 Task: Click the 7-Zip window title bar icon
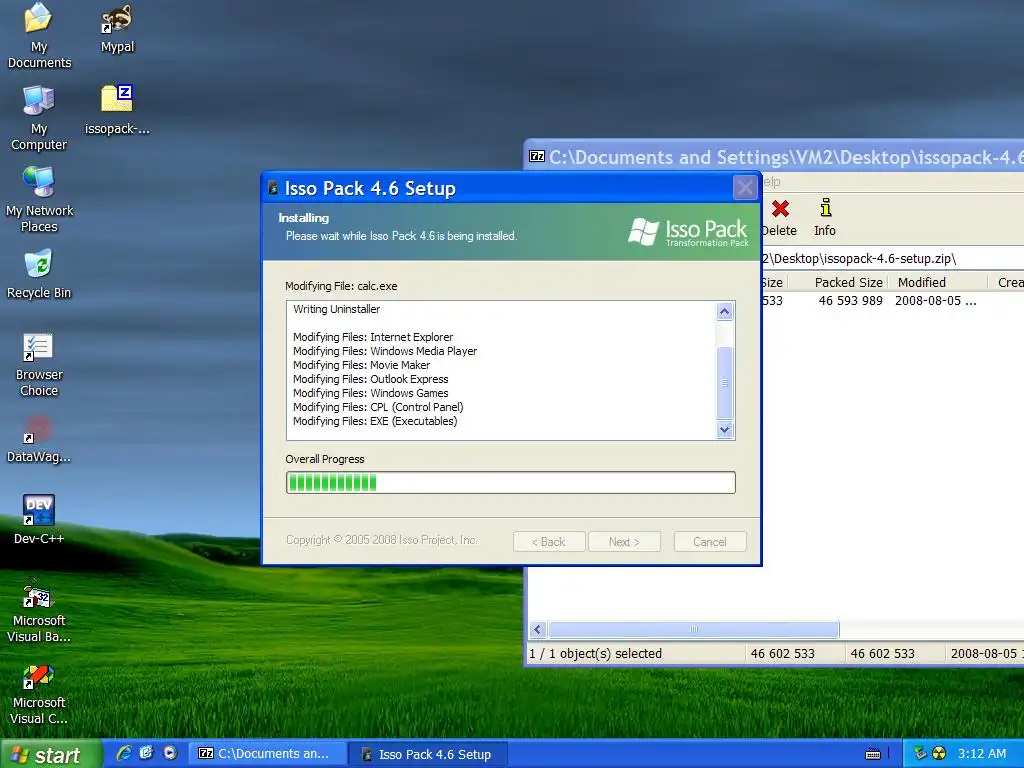tap(537, 157)
